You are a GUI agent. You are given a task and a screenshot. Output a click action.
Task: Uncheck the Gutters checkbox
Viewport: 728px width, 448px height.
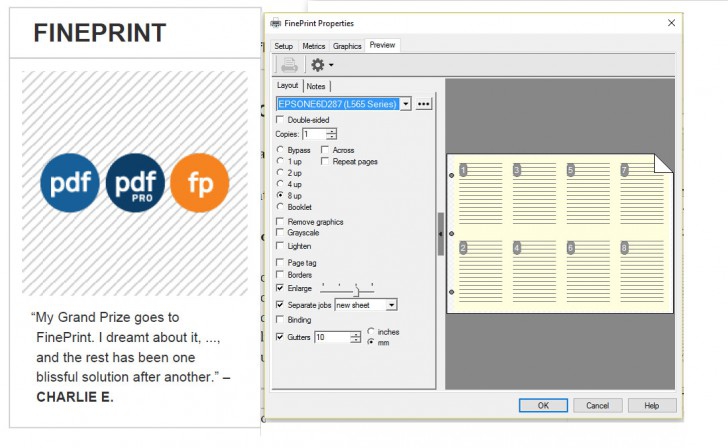point(280,337)
